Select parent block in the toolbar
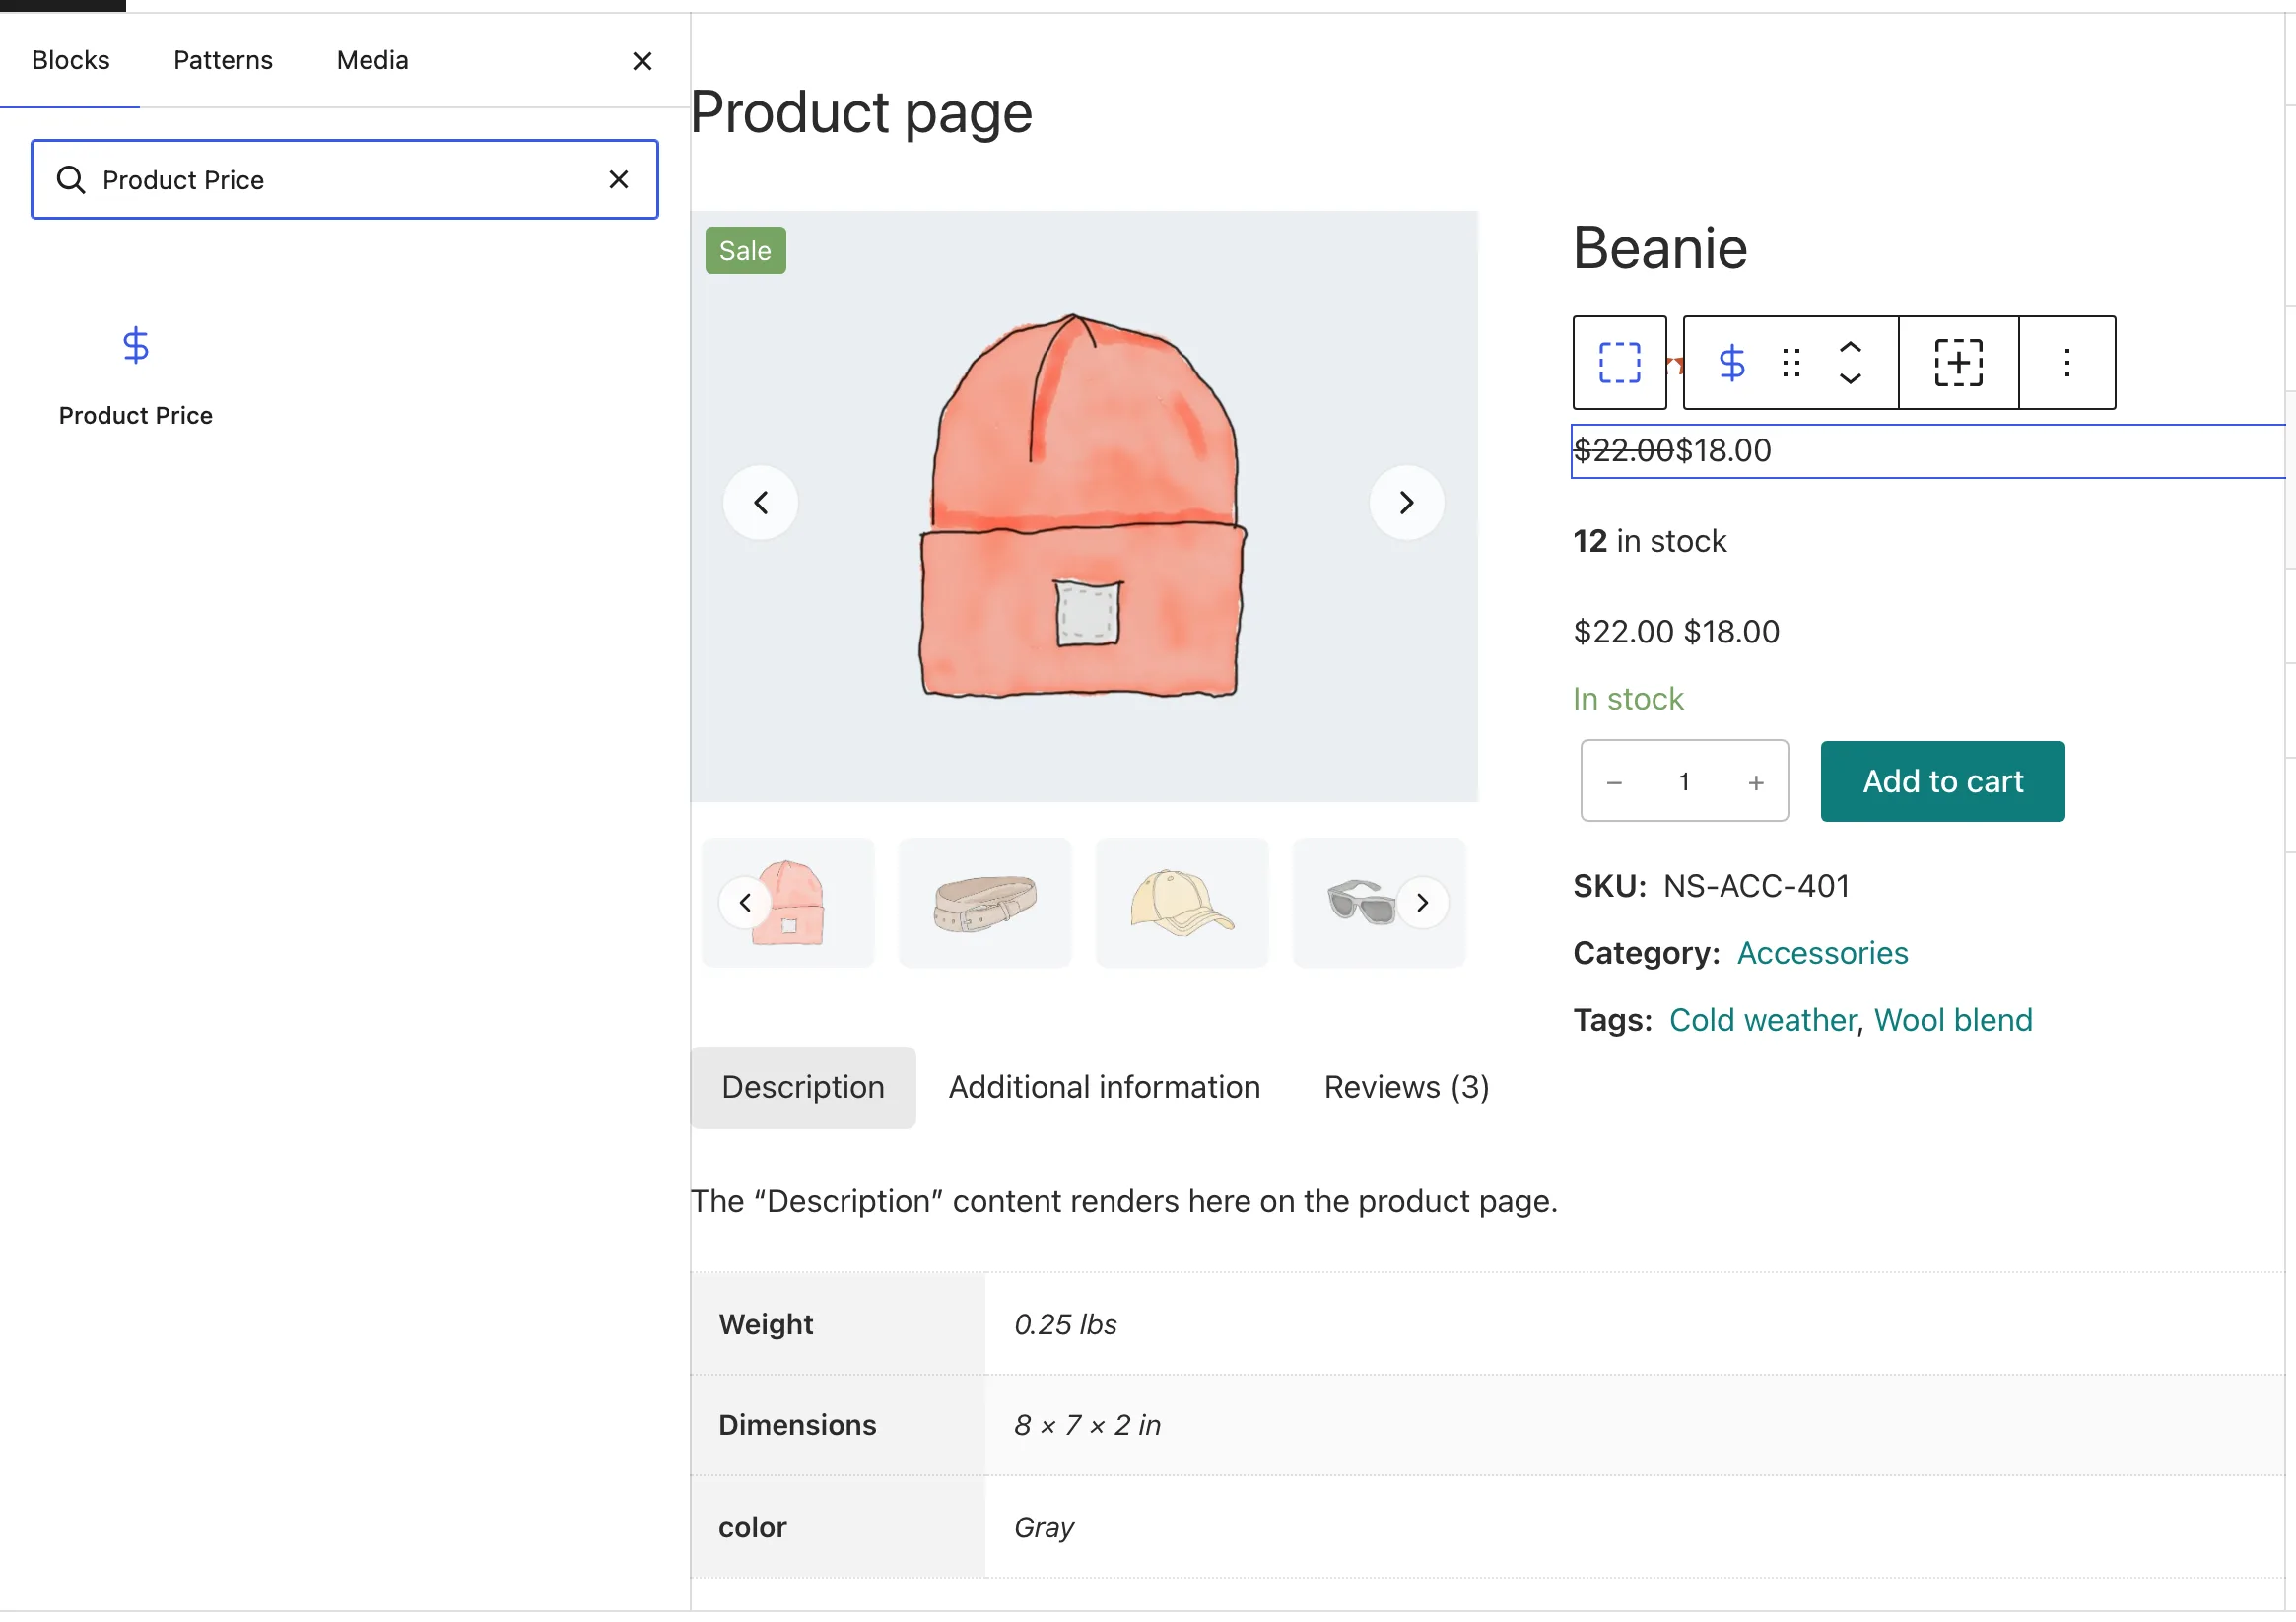Screen dimensions: 2296x1622 [x=1619, y=363]
